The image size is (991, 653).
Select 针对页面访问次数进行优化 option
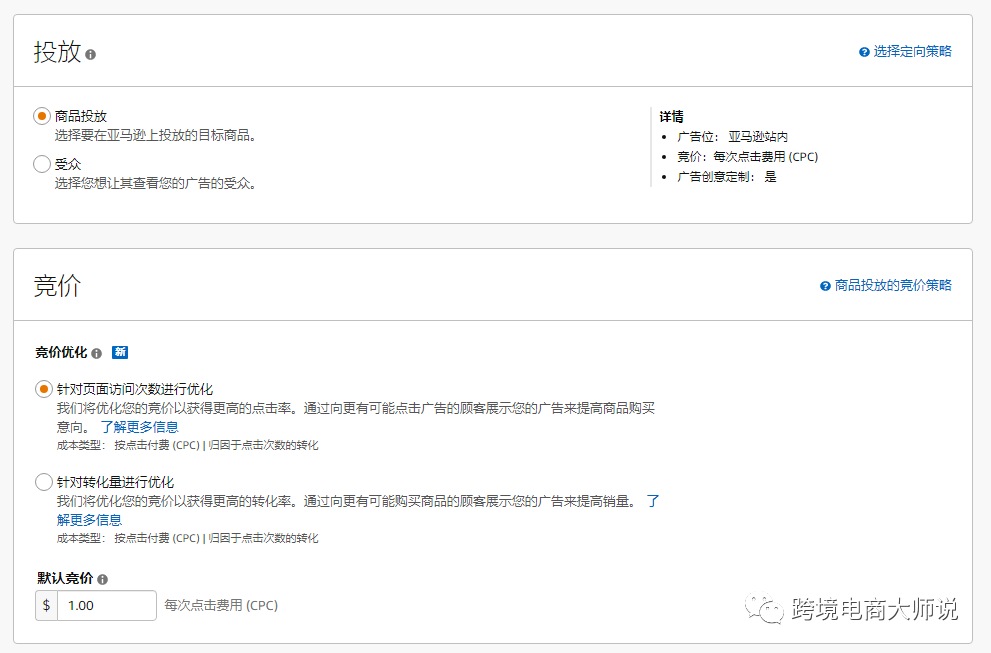(x=44, y=389)
